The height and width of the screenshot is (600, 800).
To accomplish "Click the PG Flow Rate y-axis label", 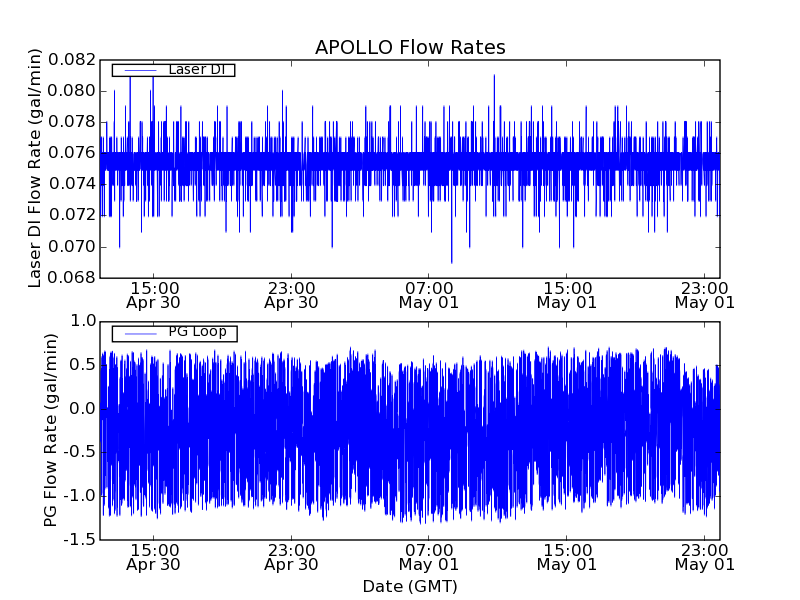I will tap(50, 430).
